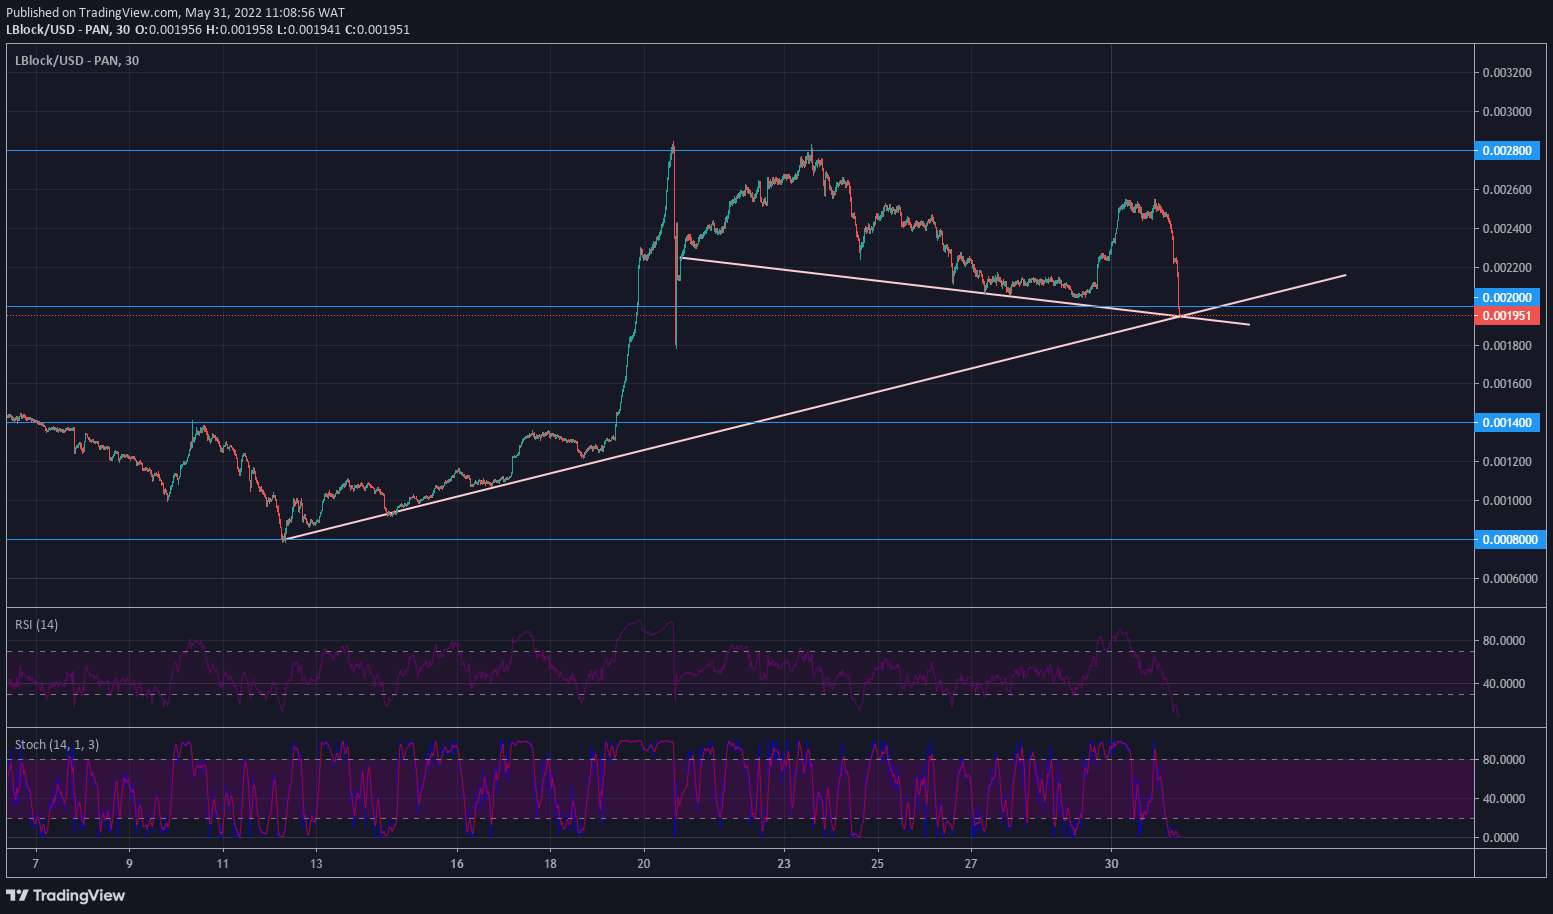Click the Stoch 80.0000 scale value
Screen dimensions: 1553x914
[1504, 760]
